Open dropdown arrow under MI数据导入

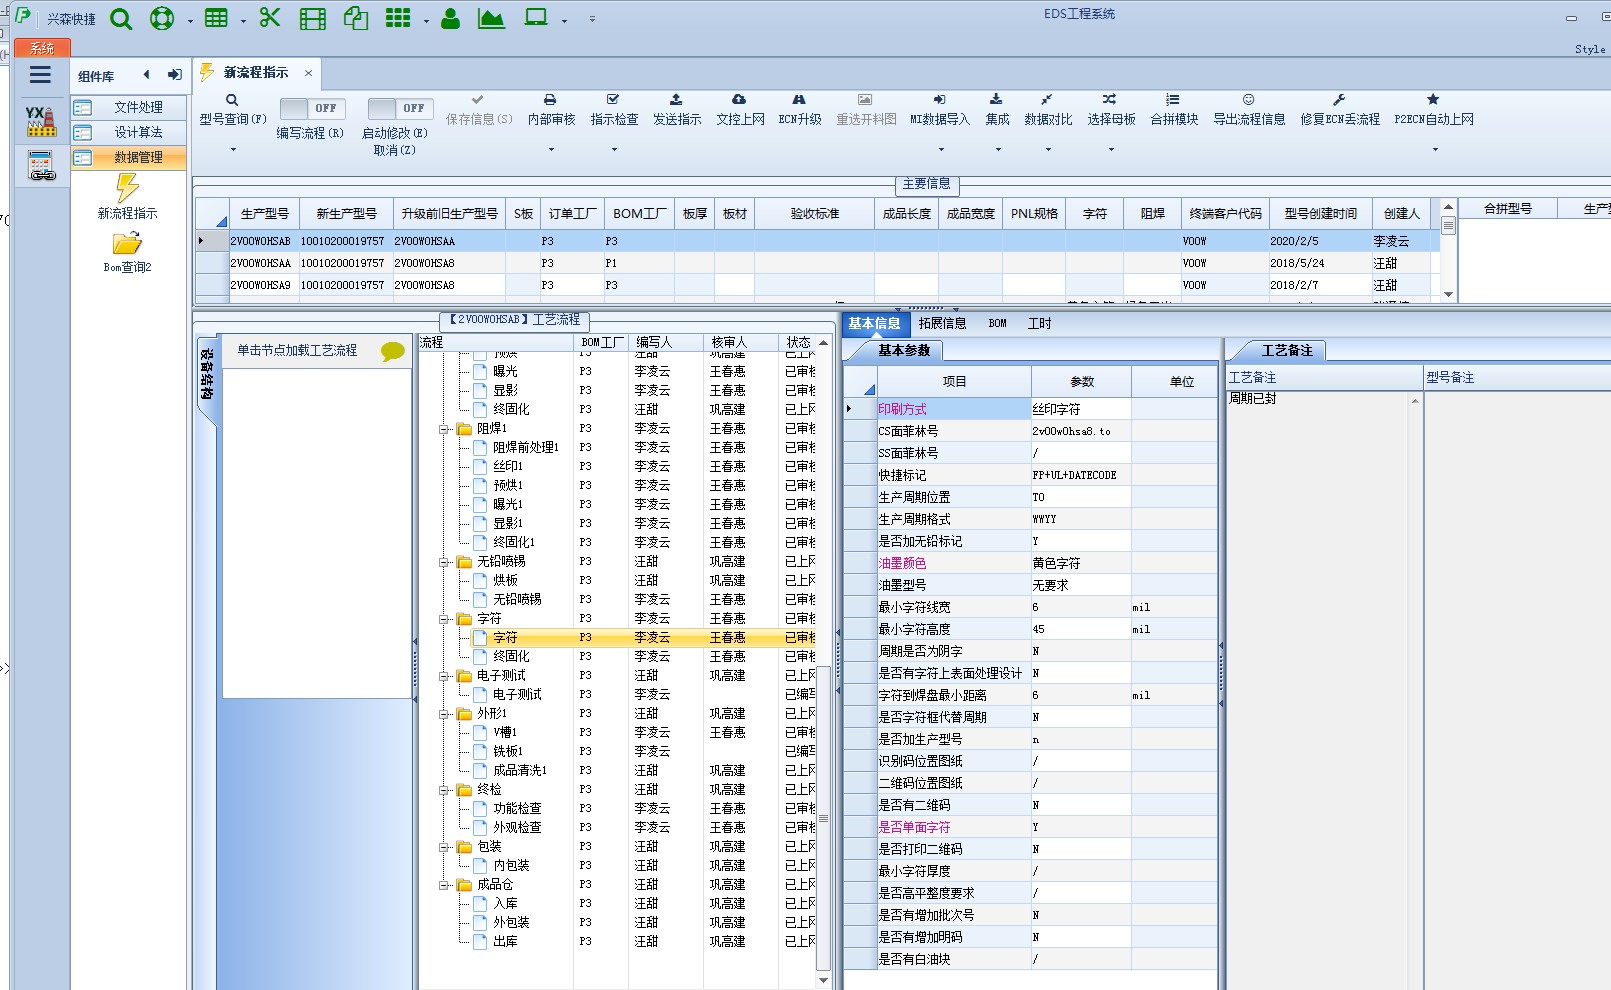(940, 150)
